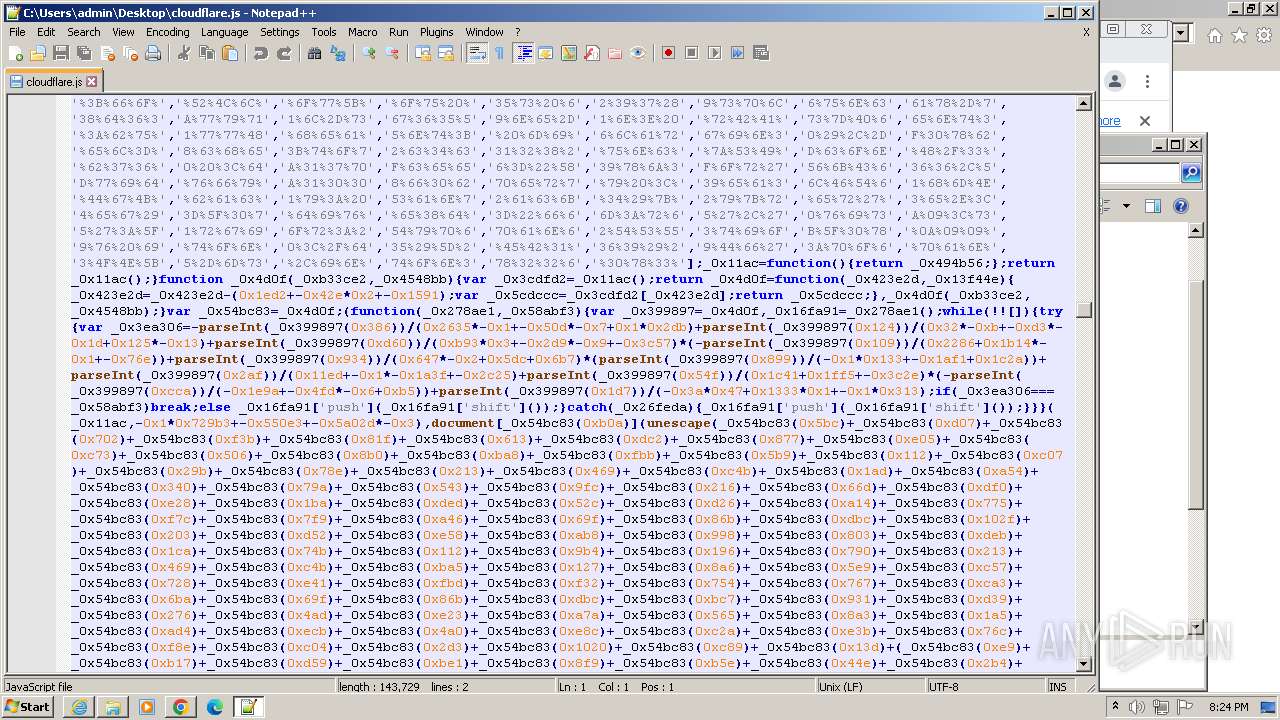
Task: Click the Open file toolbar icon
Action: pos(38,53)
